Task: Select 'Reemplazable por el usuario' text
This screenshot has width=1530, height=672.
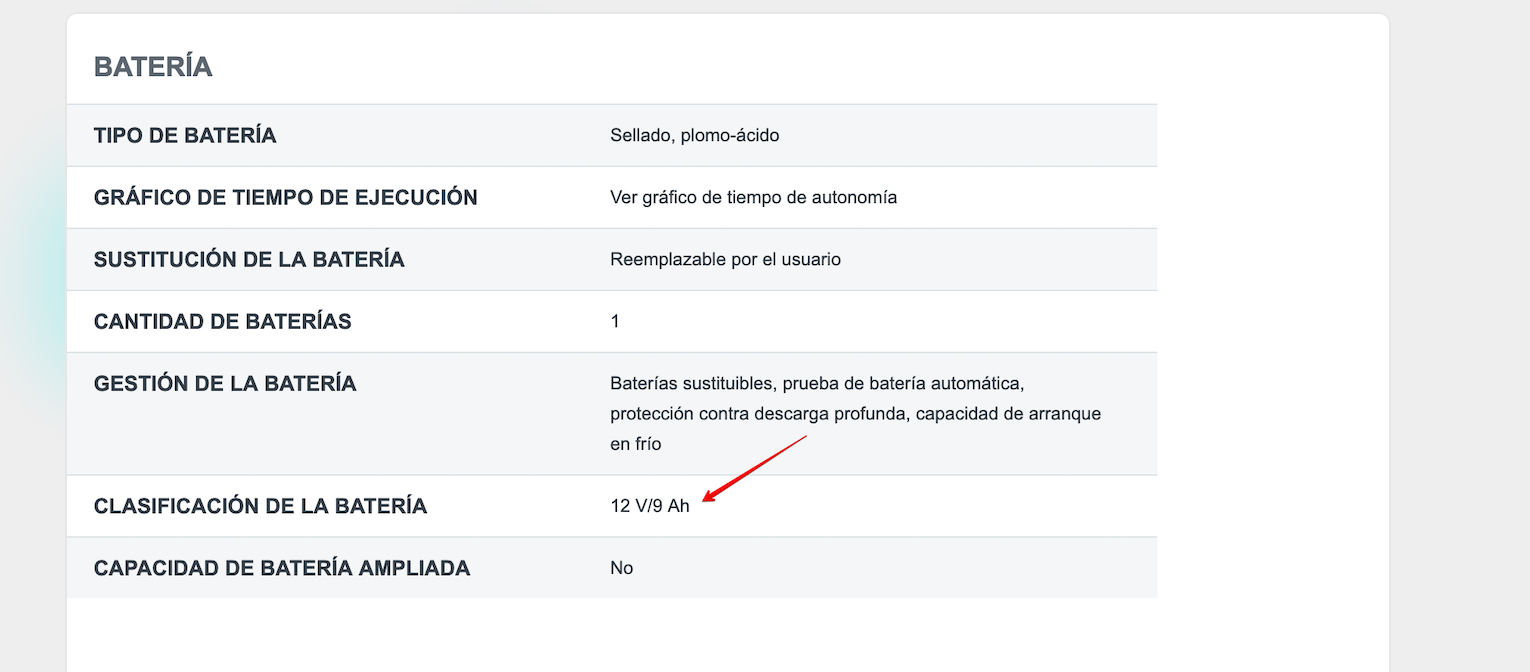Action: point(725,260)
